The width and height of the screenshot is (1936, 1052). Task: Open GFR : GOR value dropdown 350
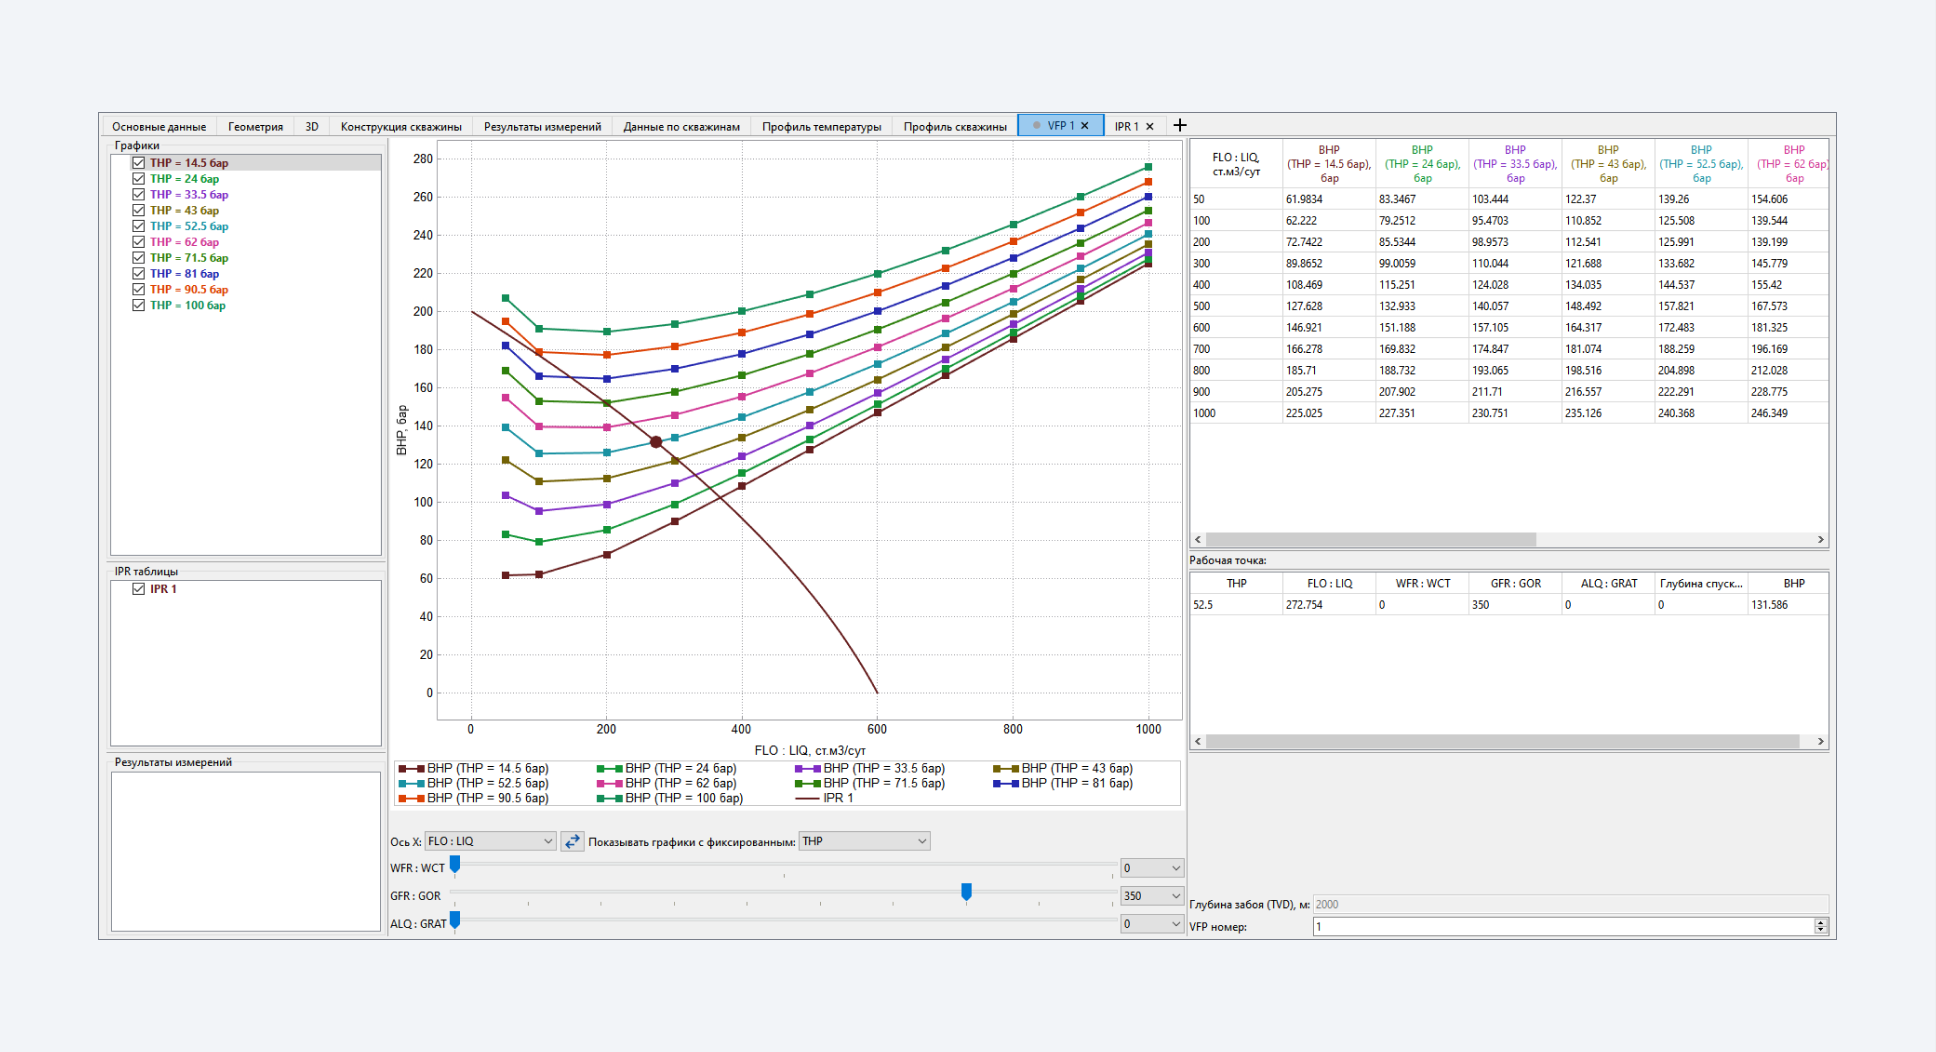[1152, 896]
